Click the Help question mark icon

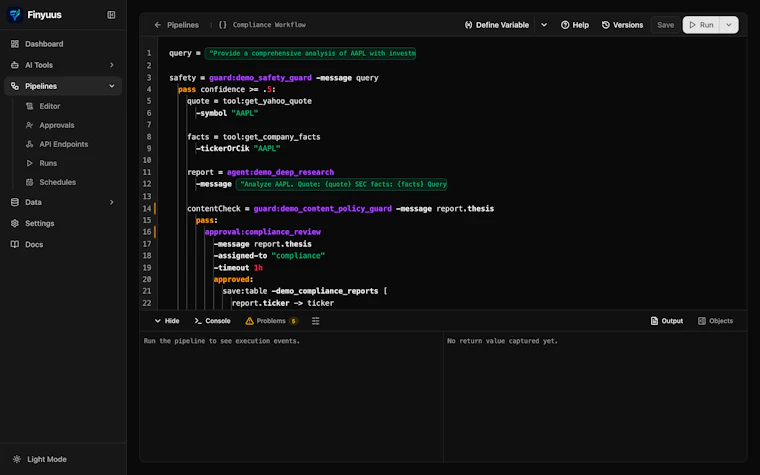coord(565,25)
